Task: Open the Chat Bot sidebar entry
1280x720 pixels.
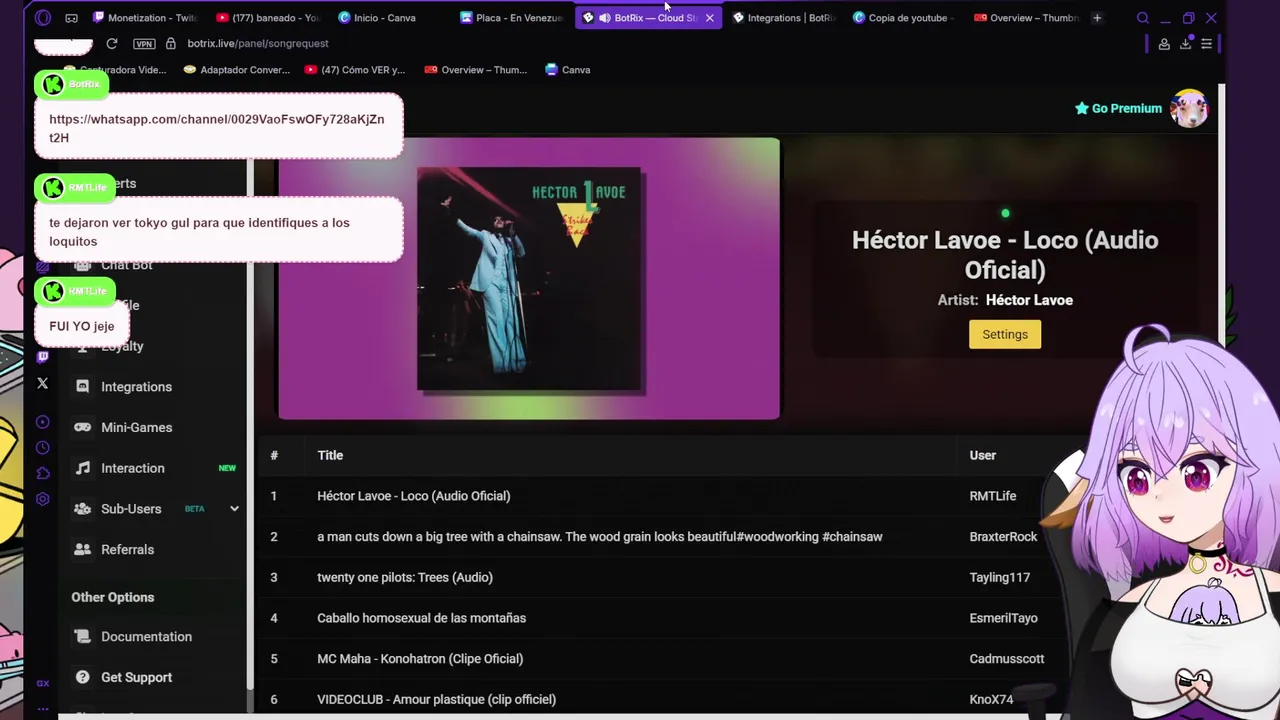Action: coord(126,265)
